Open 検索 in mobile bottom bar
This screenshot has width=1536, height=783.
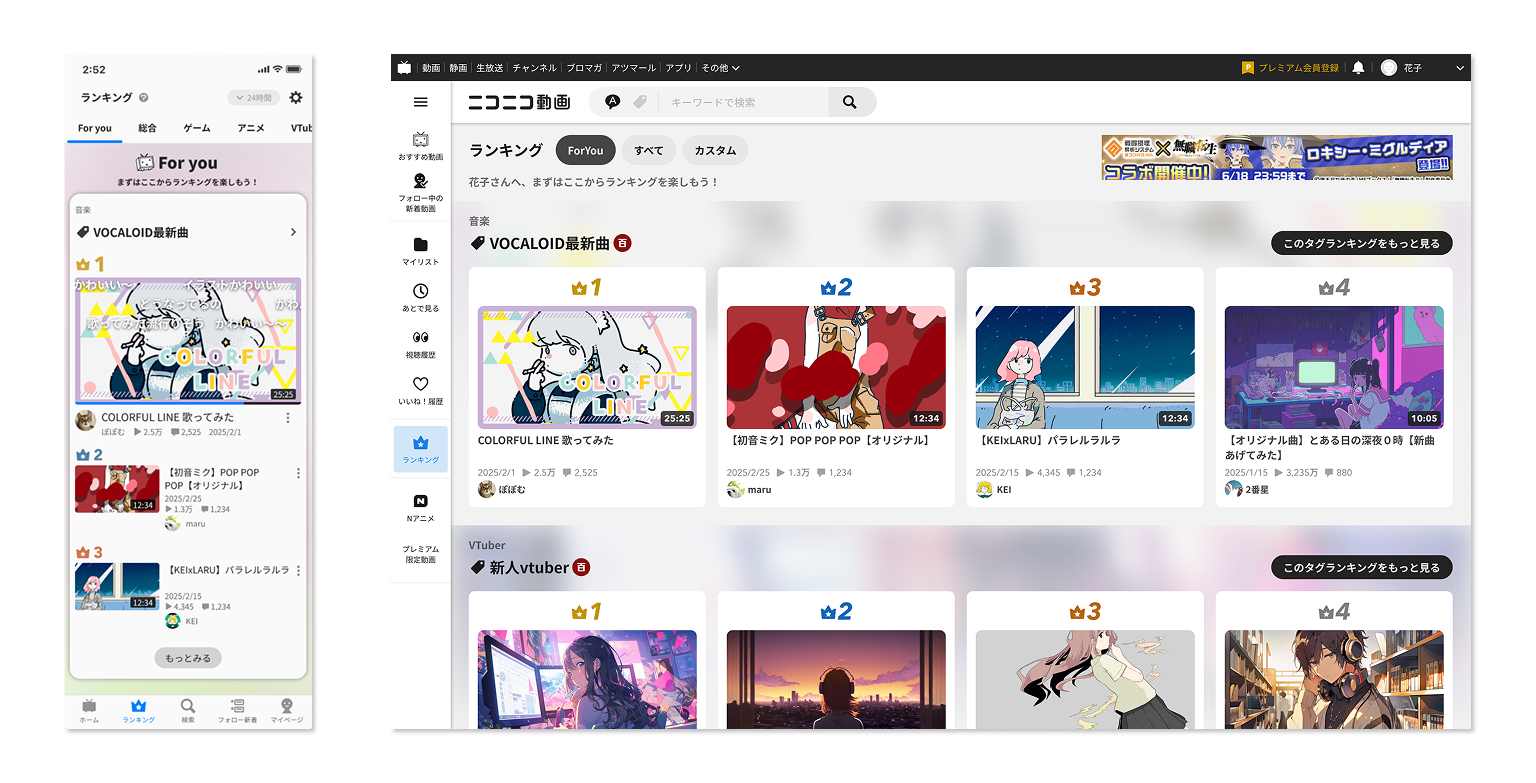pos(188,711)
